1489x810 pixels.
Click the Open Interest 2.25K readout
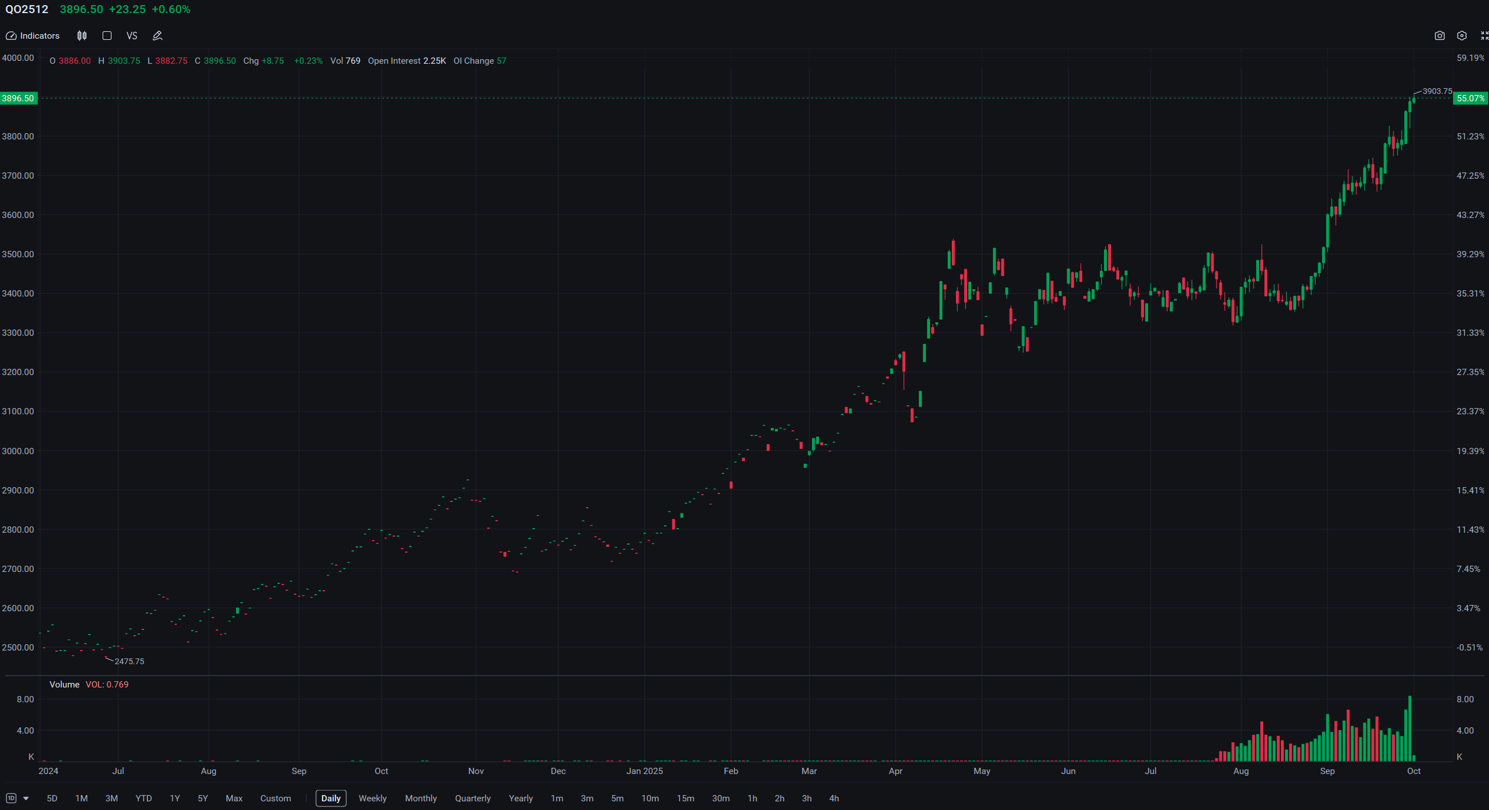pos(407,61)
